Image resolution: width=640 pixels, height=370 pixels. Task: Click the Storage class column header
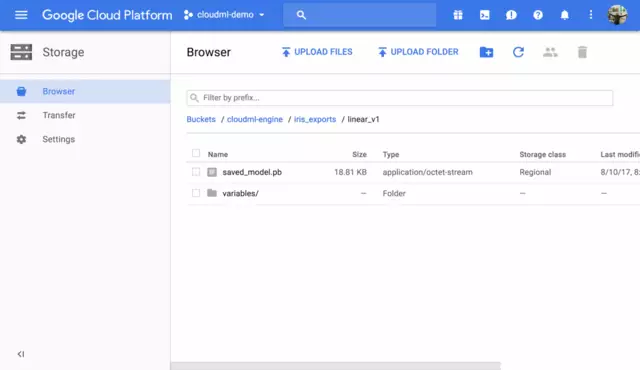[x=542, y=155]
